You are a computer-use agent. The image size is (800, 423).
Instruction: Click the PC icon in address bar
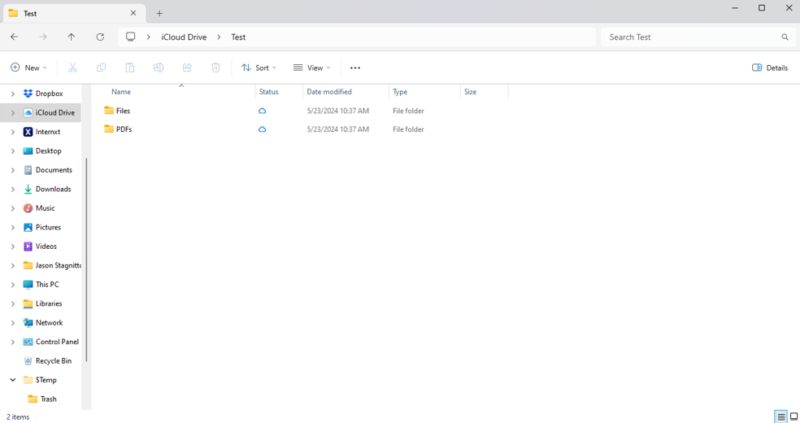click(x=131, y=37)
